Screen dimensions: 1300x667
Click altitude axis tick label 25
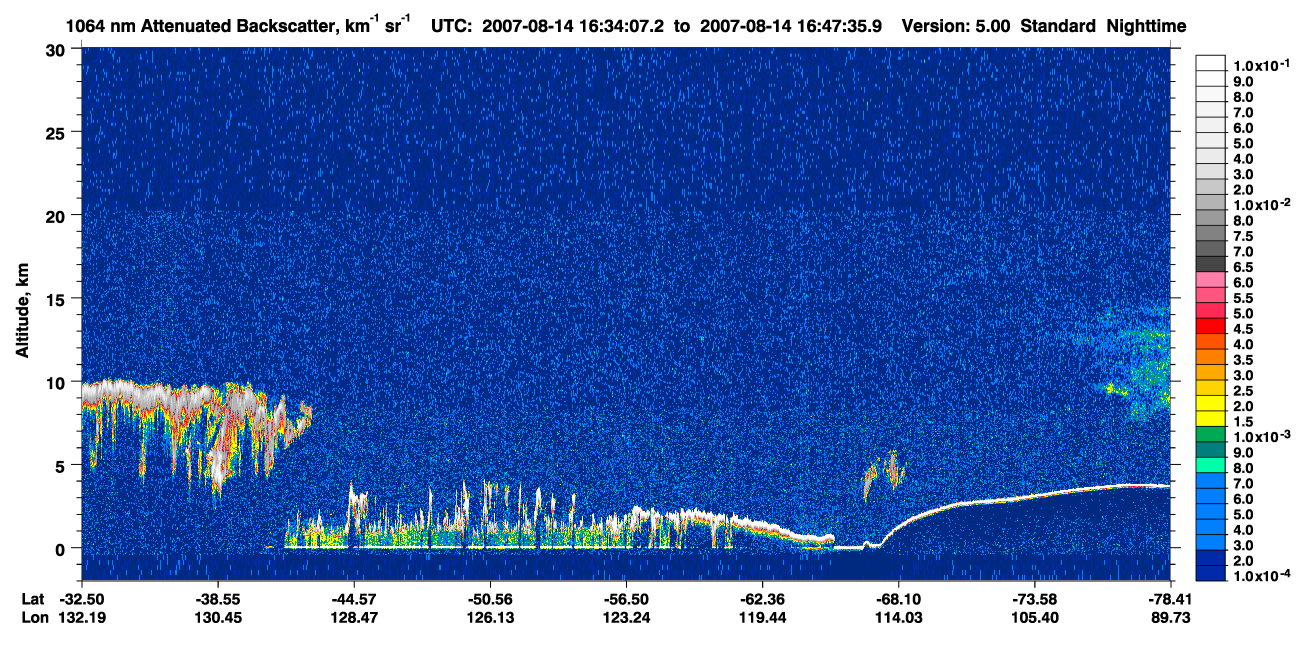(x=58, y=132)
